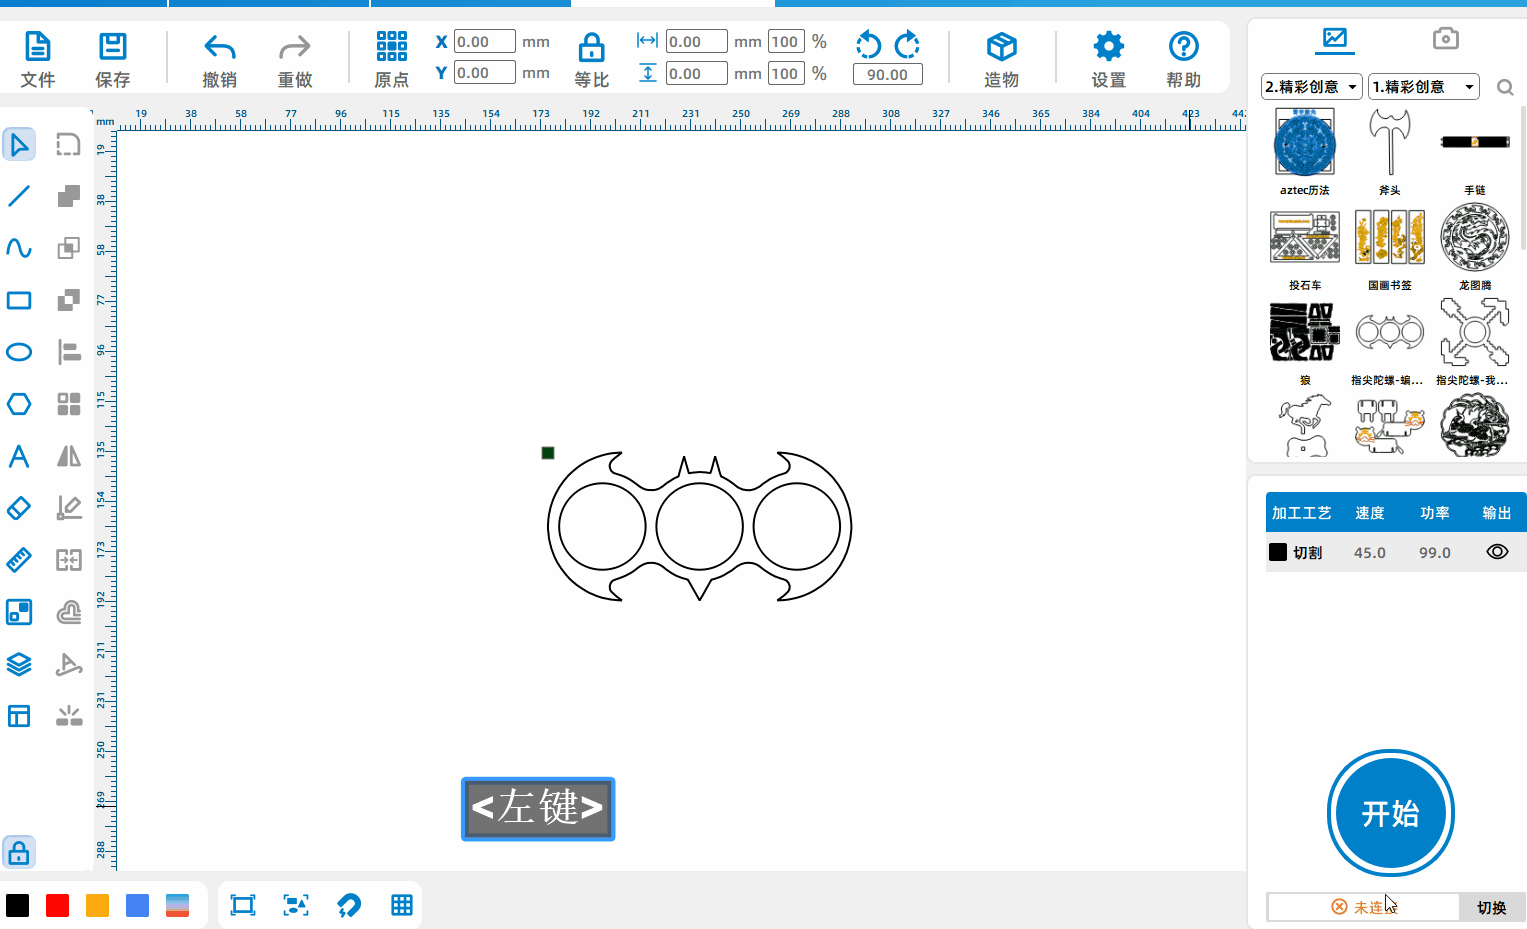Screen dimensions: 1527x929
Task: Click the 开始 start button
Action: 1391,813
